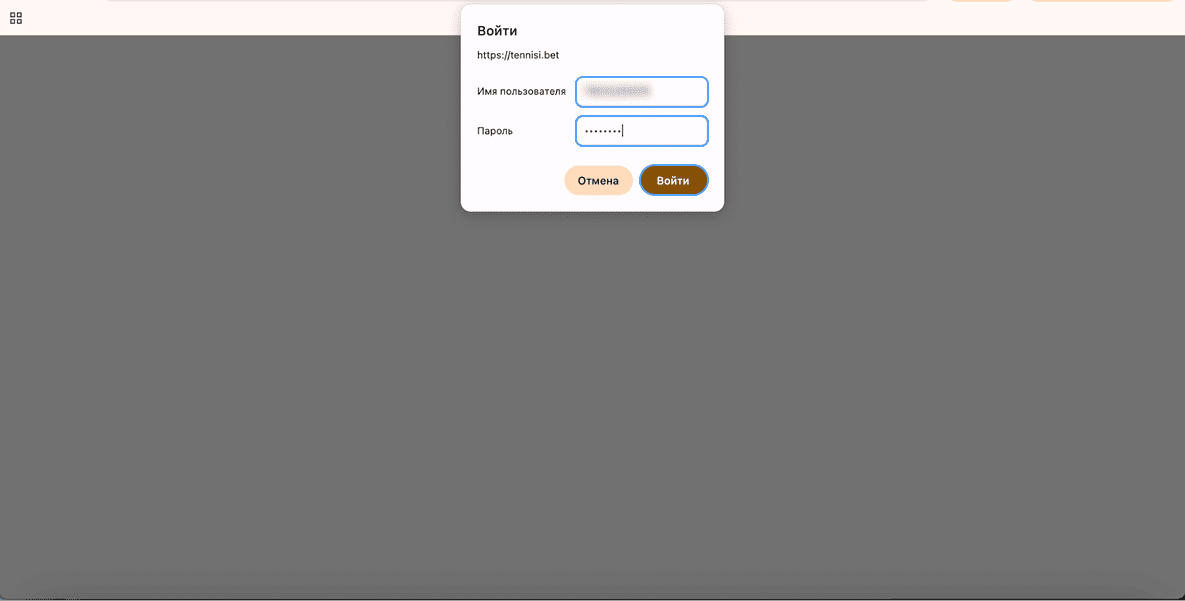The width and height of the screenshot is (1185, 601).
Task: Focus the Имя пользователя input field
Action: (x=641, y=92)
